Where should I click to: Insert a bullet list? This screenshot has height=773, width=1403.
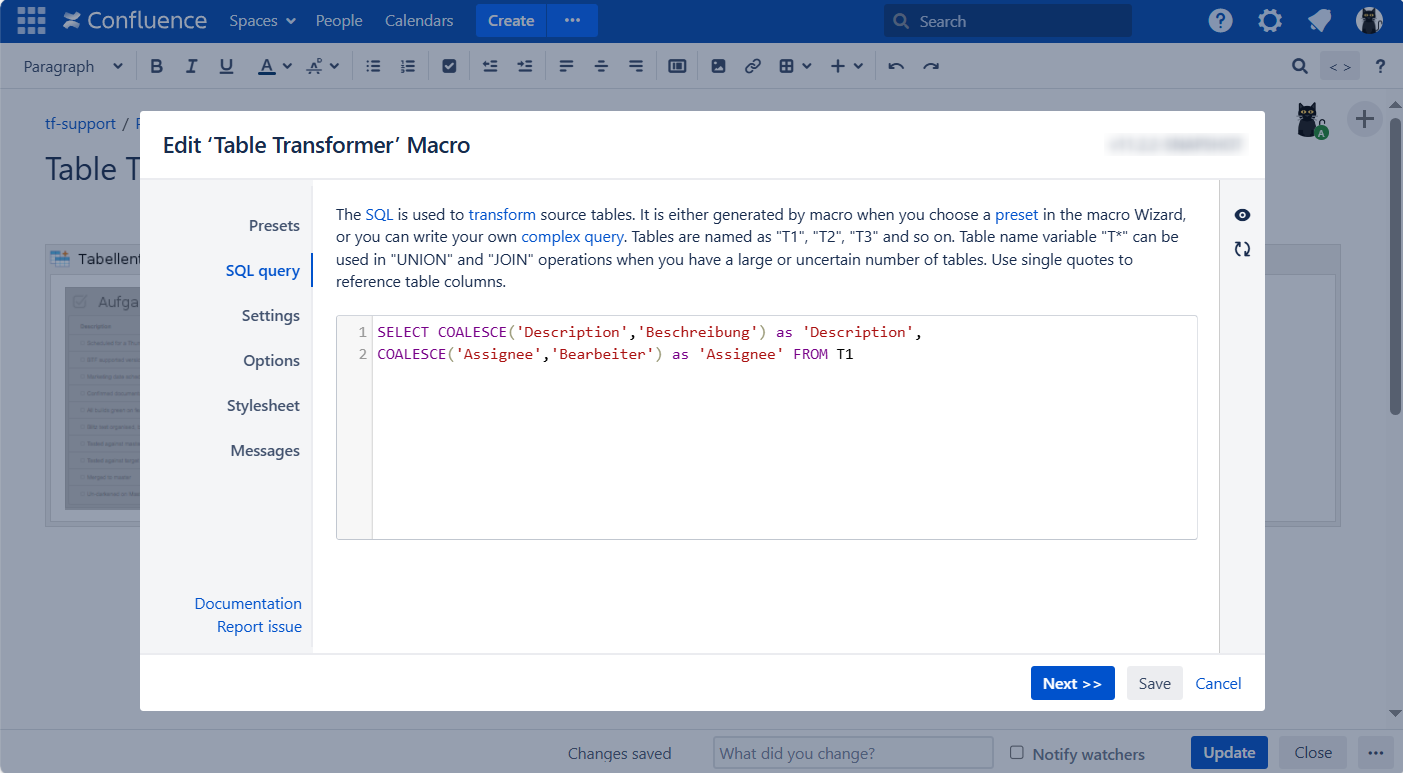pos(373,66)
